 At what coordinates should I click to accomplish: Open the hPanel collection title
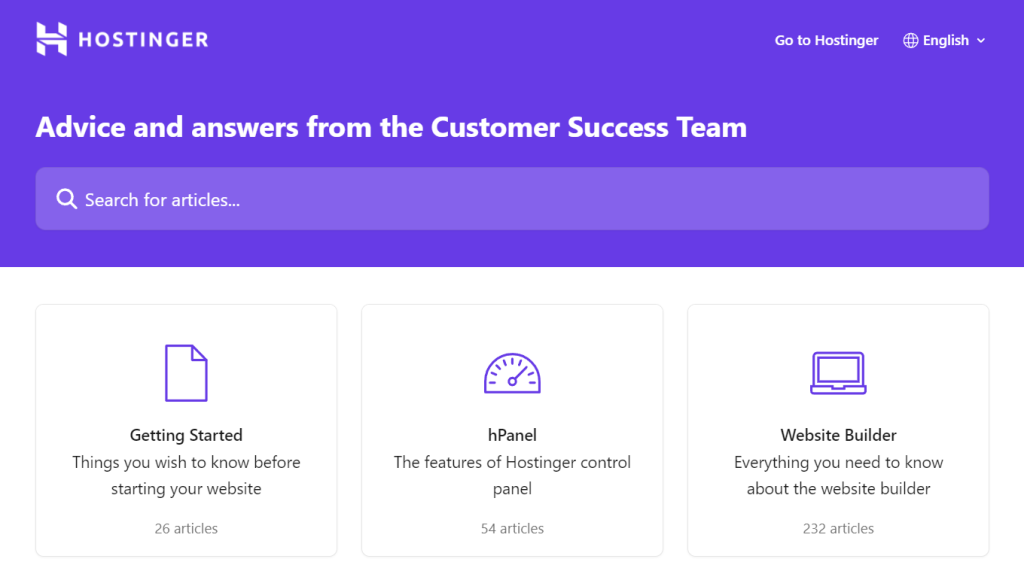tap(512, 435)
